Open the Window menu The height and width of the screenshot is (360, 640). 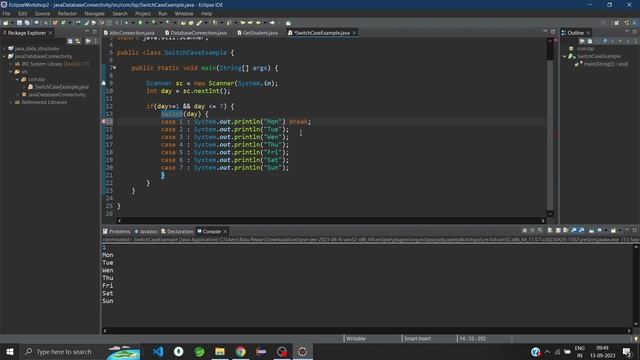click(184, 13)
